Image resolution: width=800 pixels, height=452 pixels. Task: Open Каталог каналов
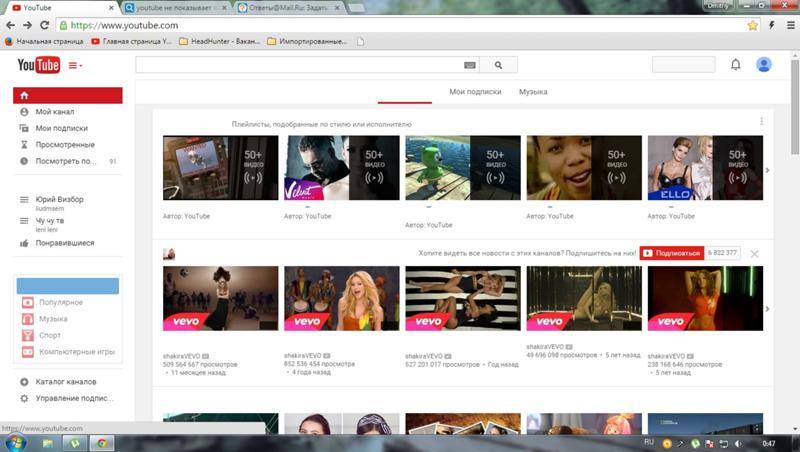(x=68, y=382)
